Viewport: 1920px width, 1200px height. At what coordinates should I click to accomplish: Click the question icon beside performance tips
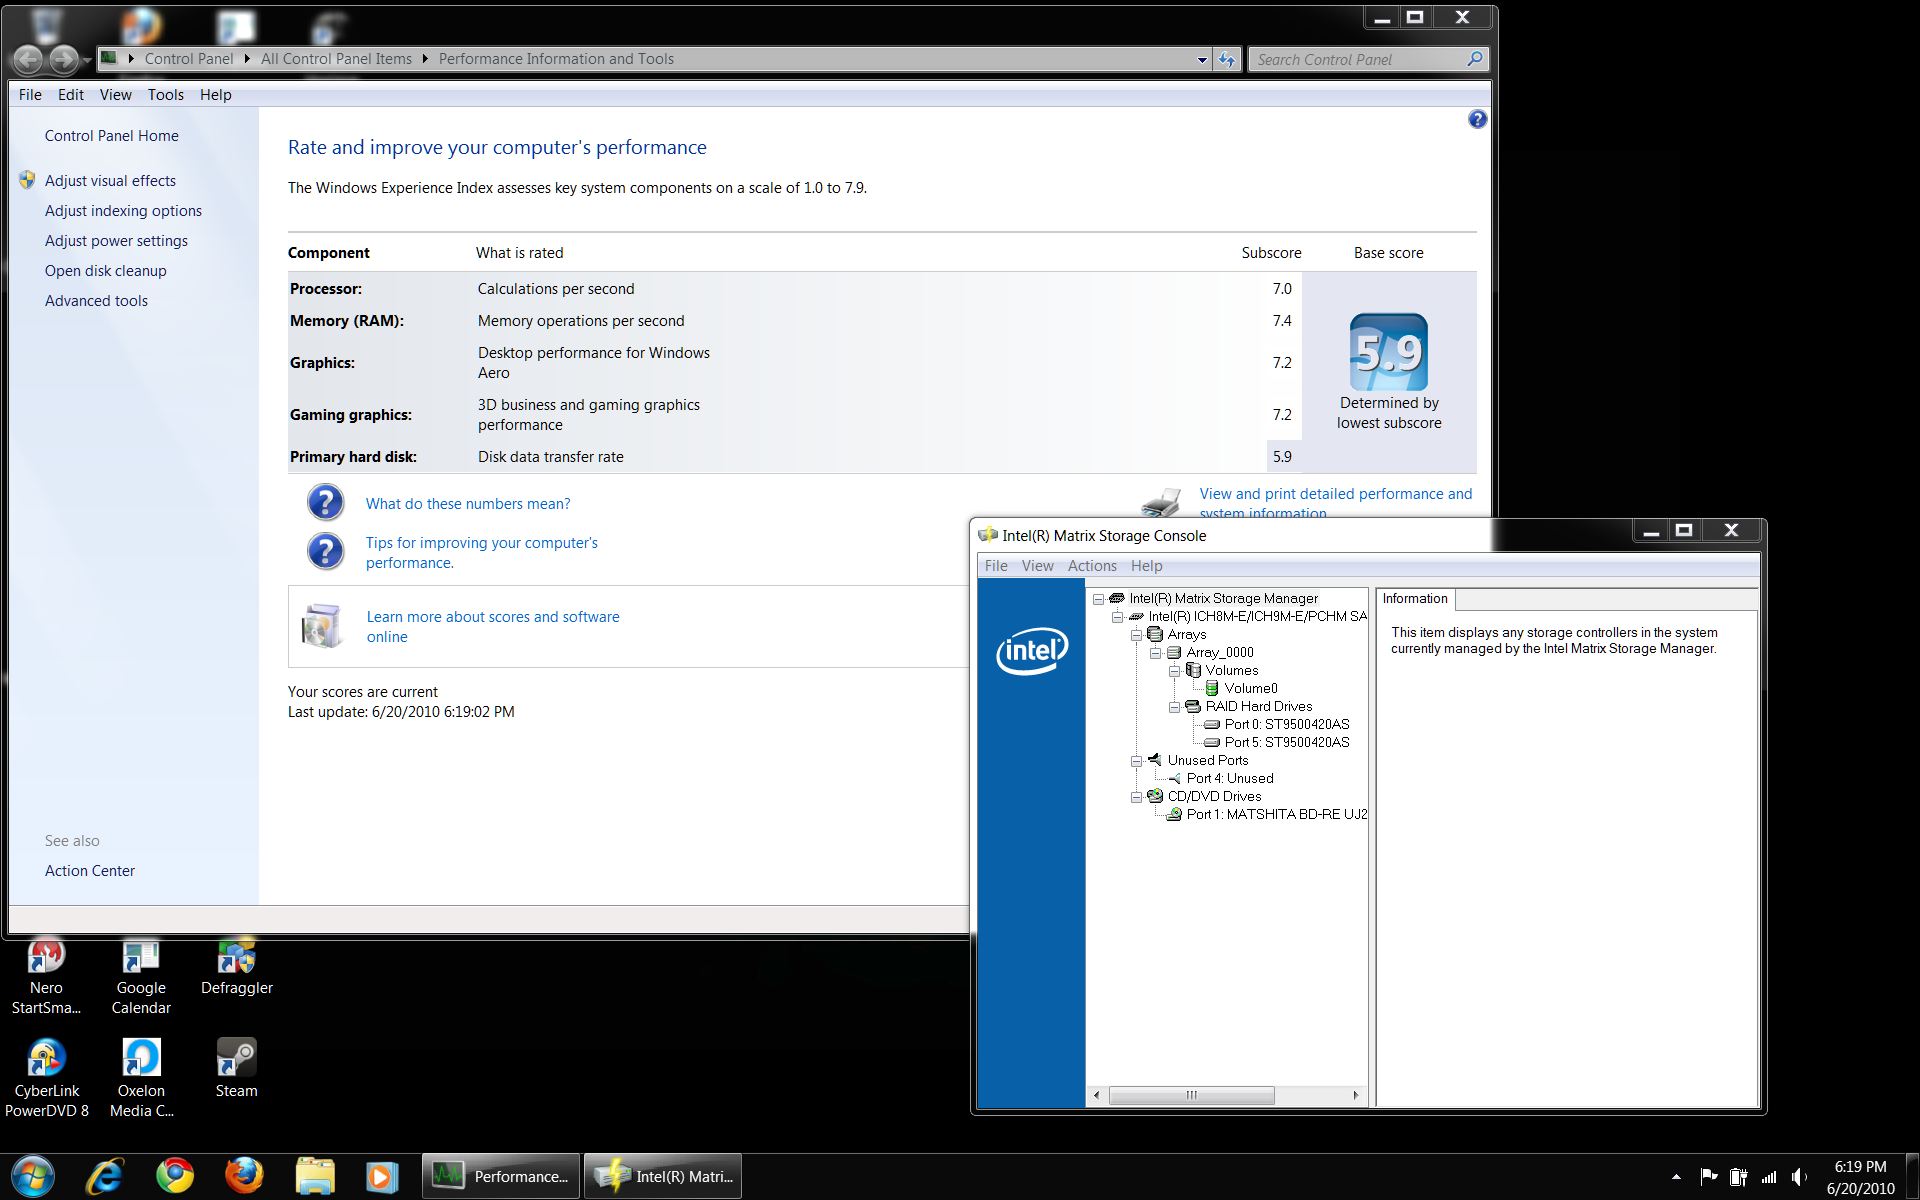(x=325, y=551)
